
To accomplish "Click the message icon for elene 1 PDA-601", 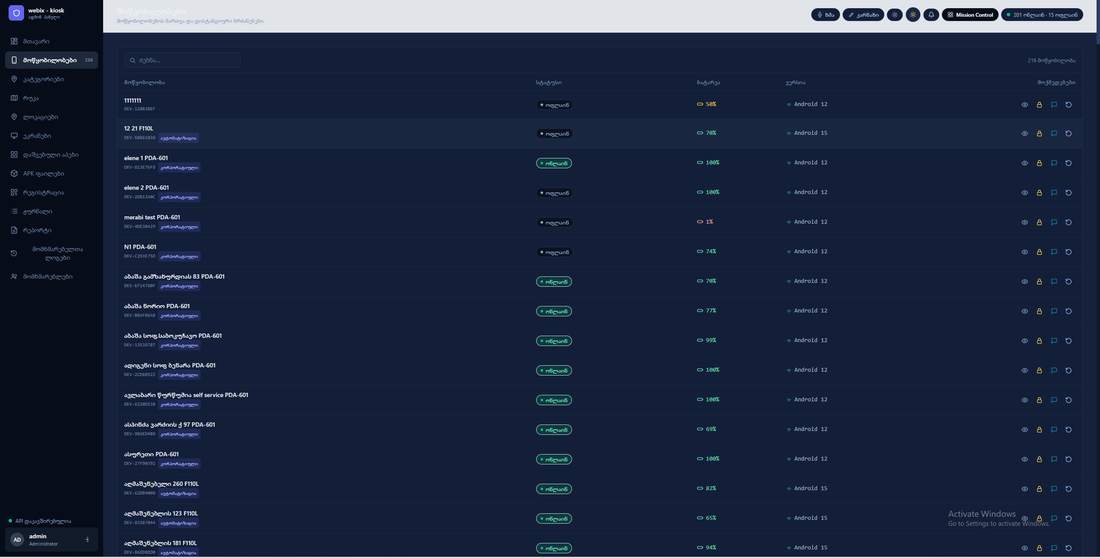I will pyautogui.click(x=1054, y=163).
